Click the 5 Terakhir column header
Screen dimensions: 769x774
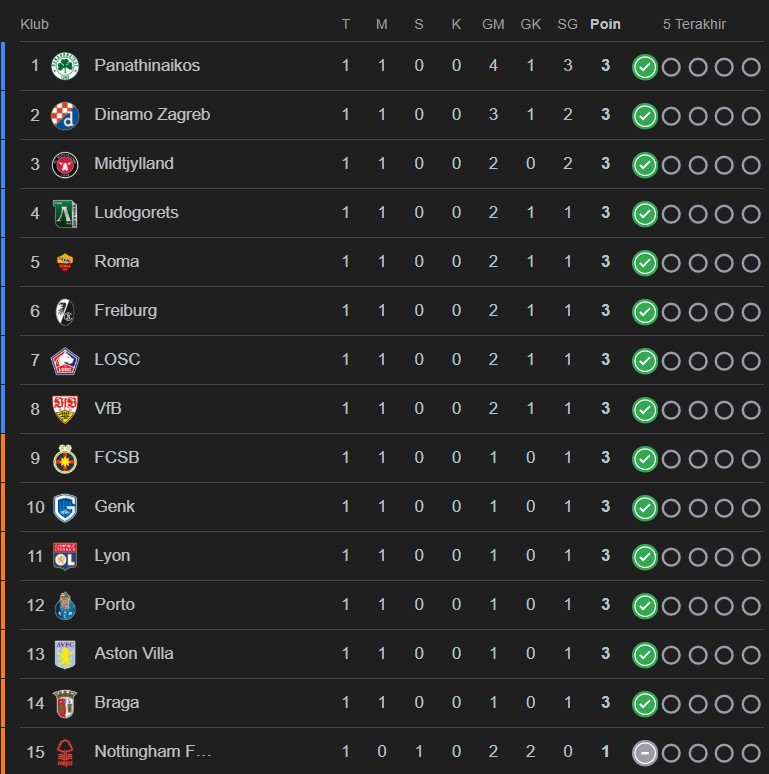(x=694, y=24)
